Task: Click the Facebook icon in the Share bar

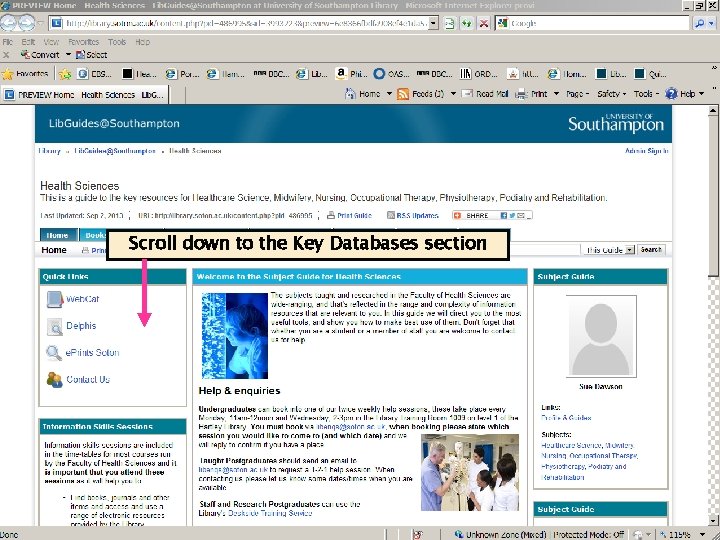Action: click(x=504, y=215)
